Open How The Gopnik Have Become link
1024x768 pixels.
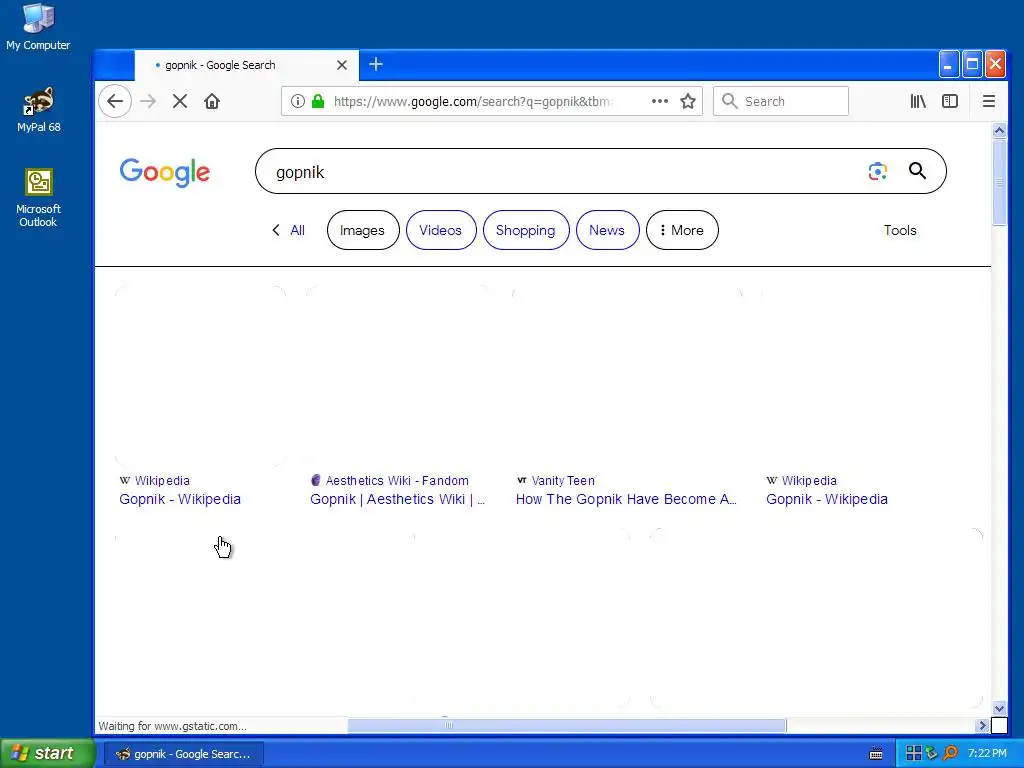[x=626, y=499]
